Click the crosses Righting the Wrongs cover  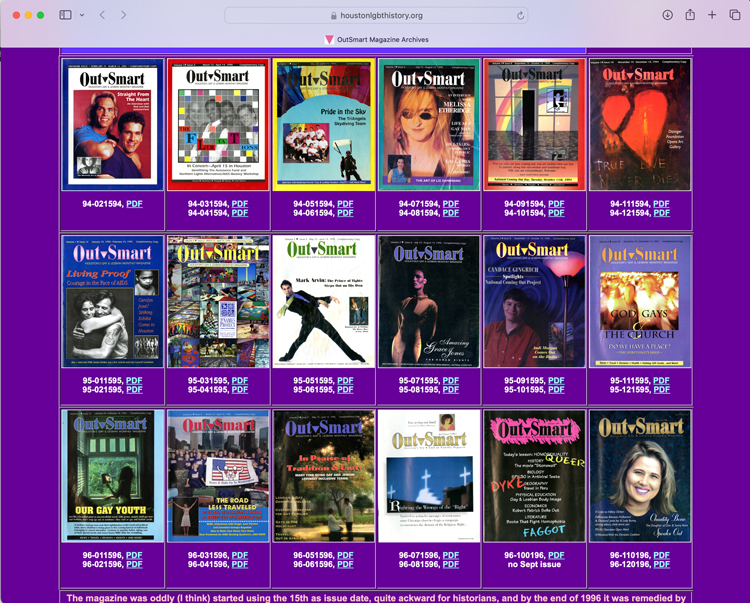tap(429, 476)
